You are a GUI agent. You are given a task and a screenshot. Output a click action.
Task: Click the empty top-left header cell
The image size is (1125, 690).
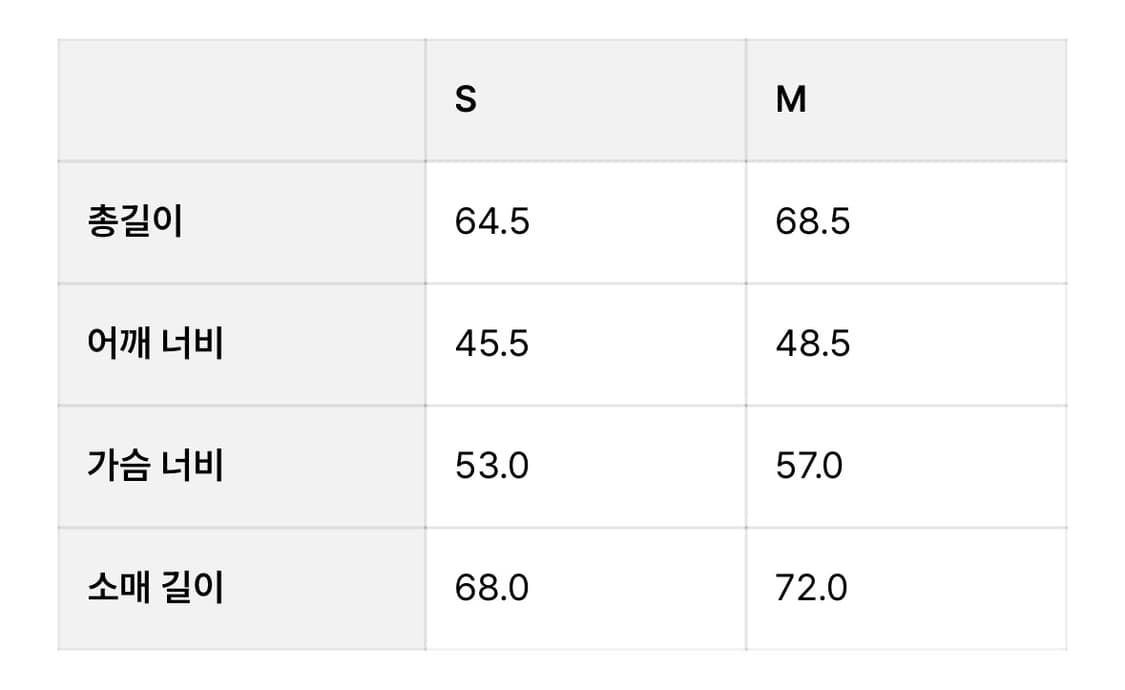pyautogui.click(x=241, y=100)
